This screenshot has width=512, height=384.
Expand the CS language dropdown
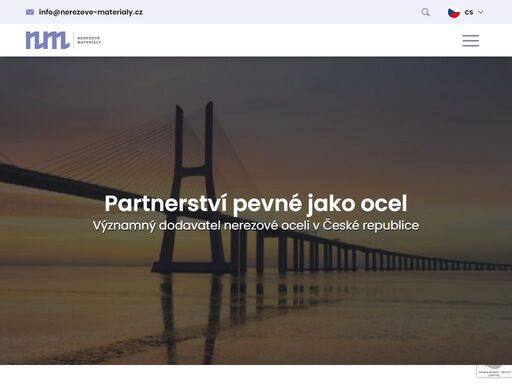tap(474, 12)
